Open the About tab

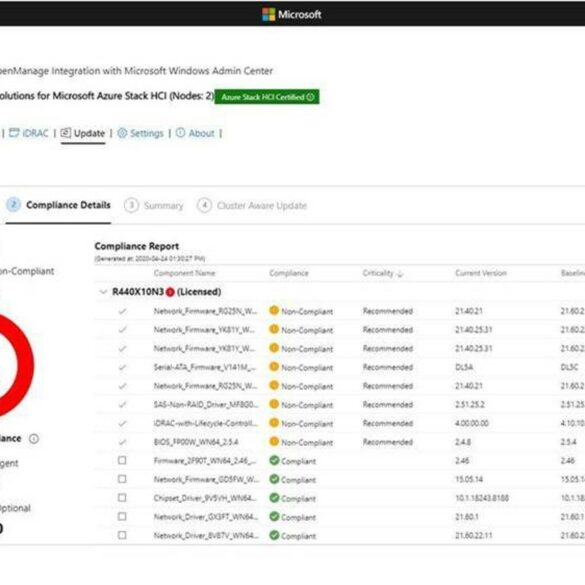click(x=195, y=133)
